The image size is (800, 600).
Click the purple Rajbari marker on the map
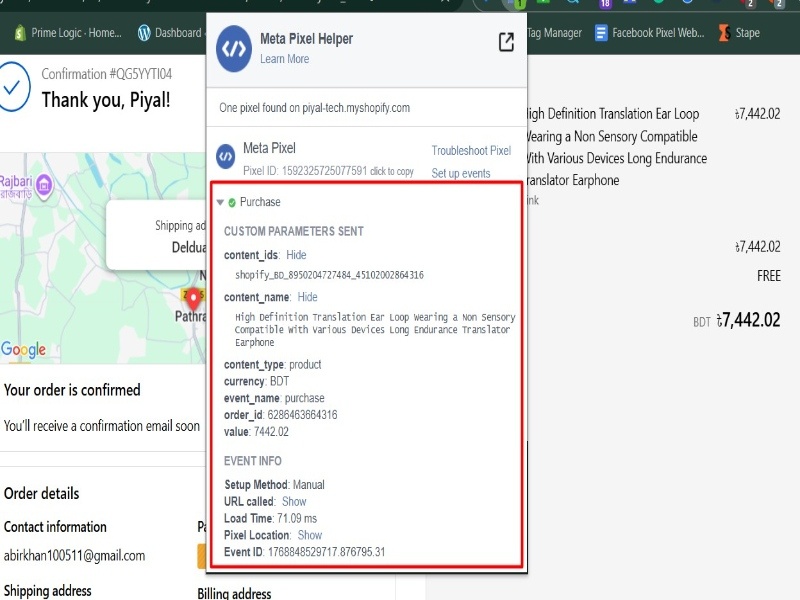click(44, 186)
